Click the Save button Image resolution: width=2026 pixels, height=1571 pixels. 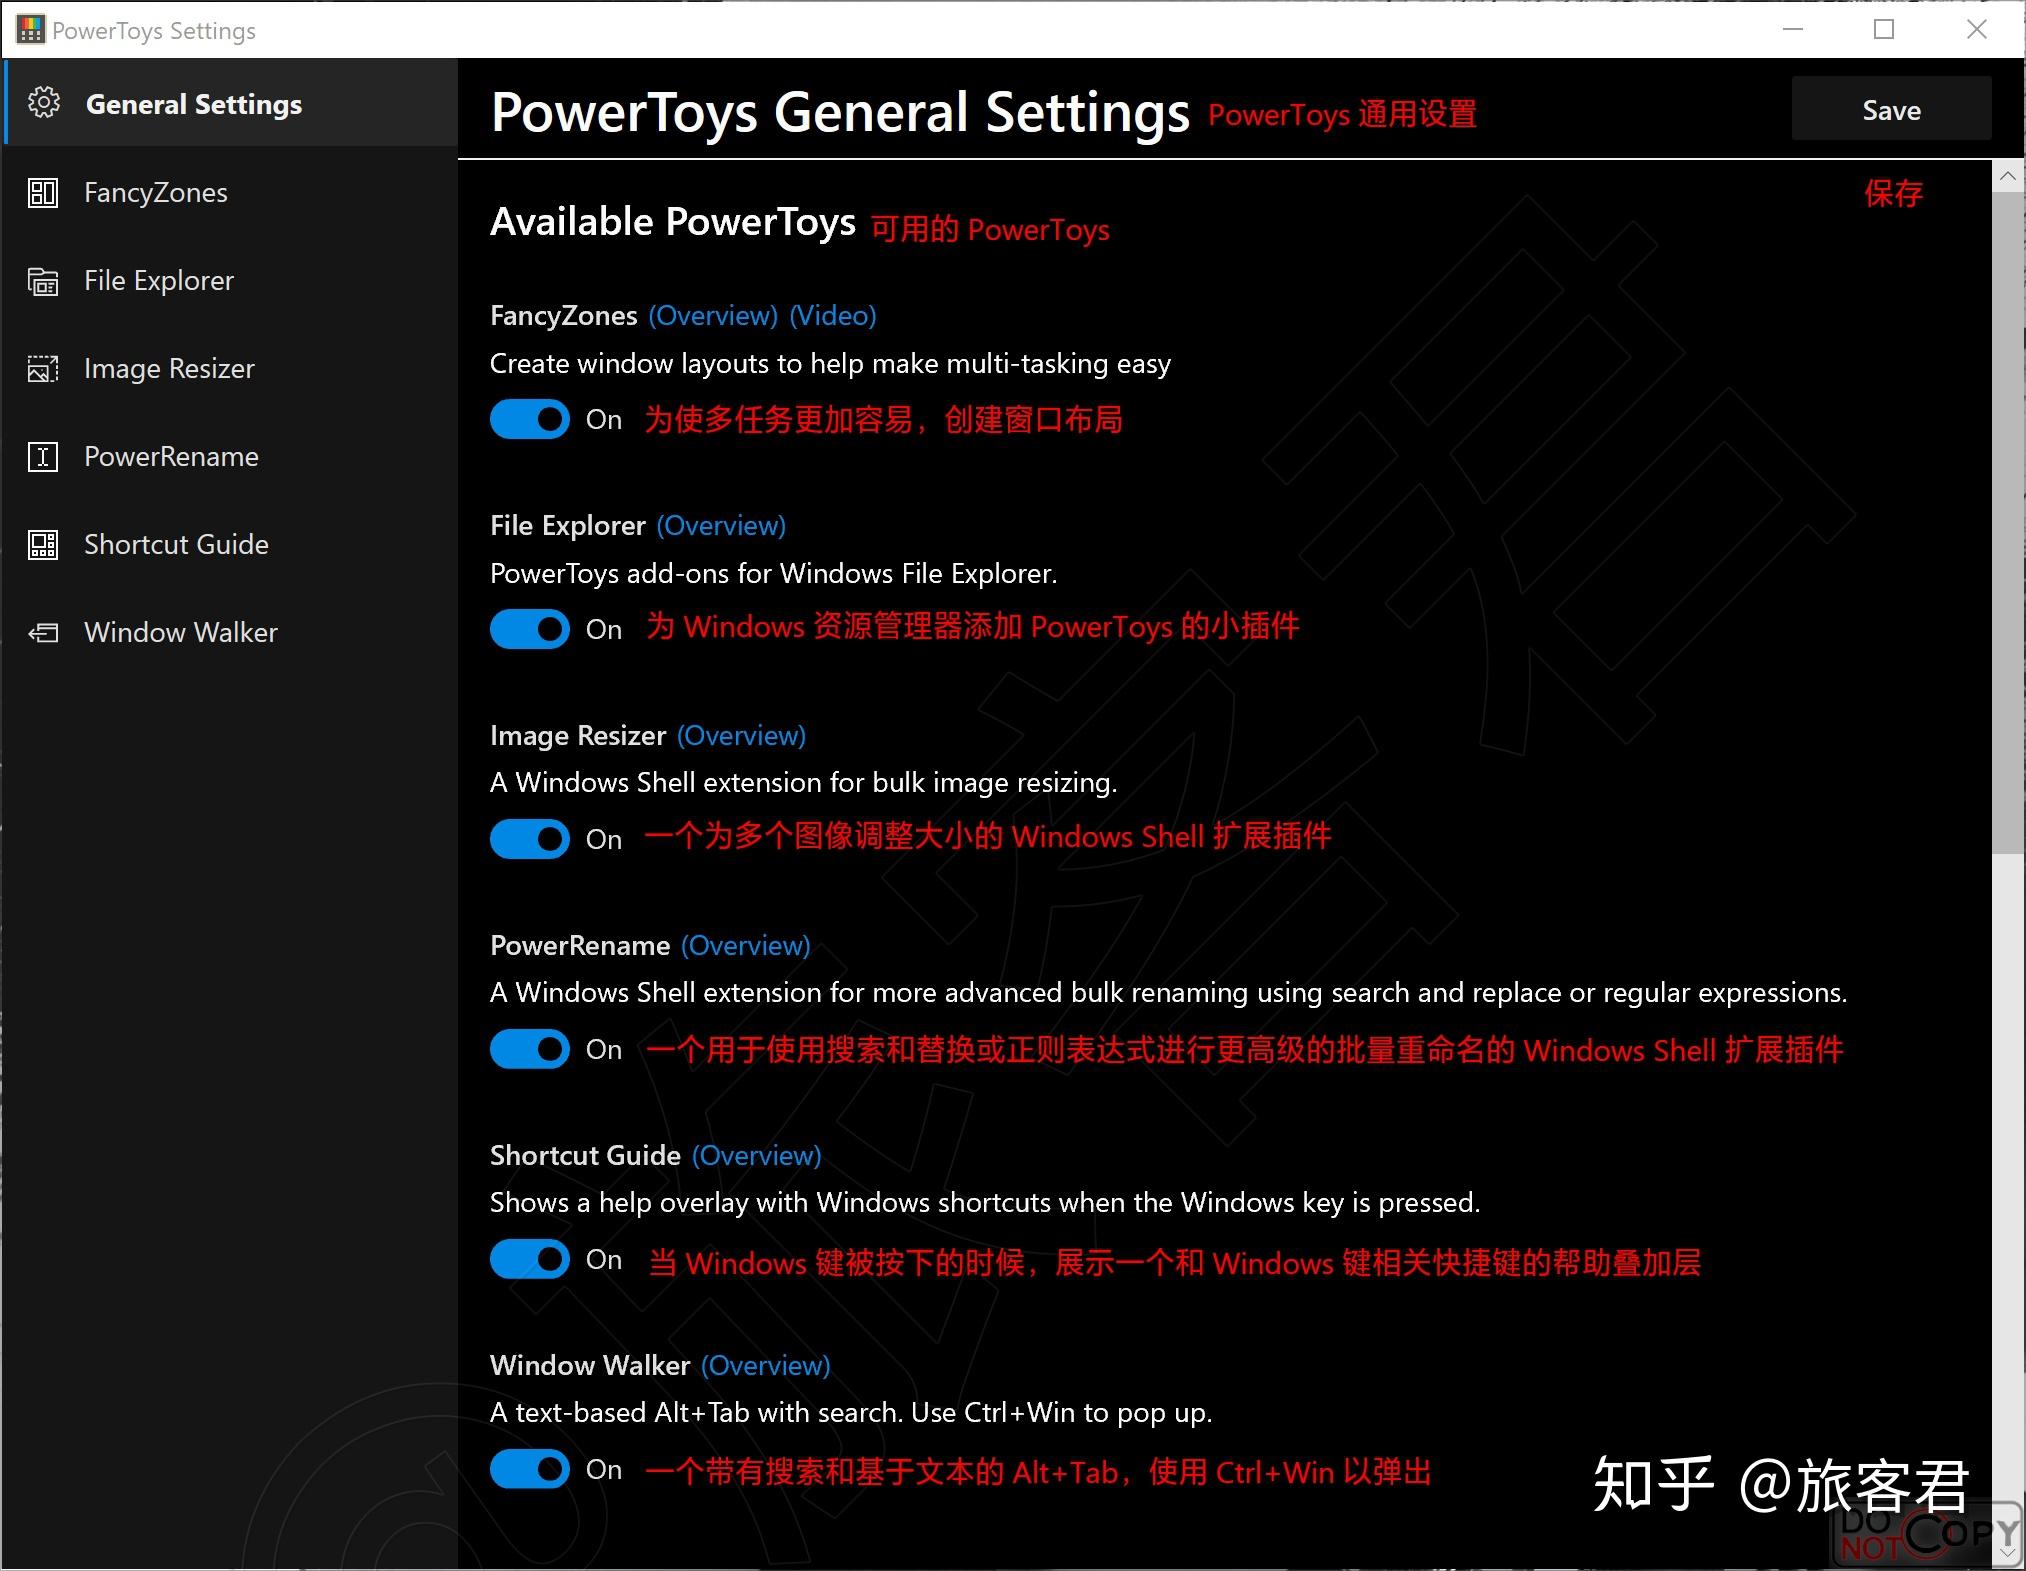click(1890, 109)
